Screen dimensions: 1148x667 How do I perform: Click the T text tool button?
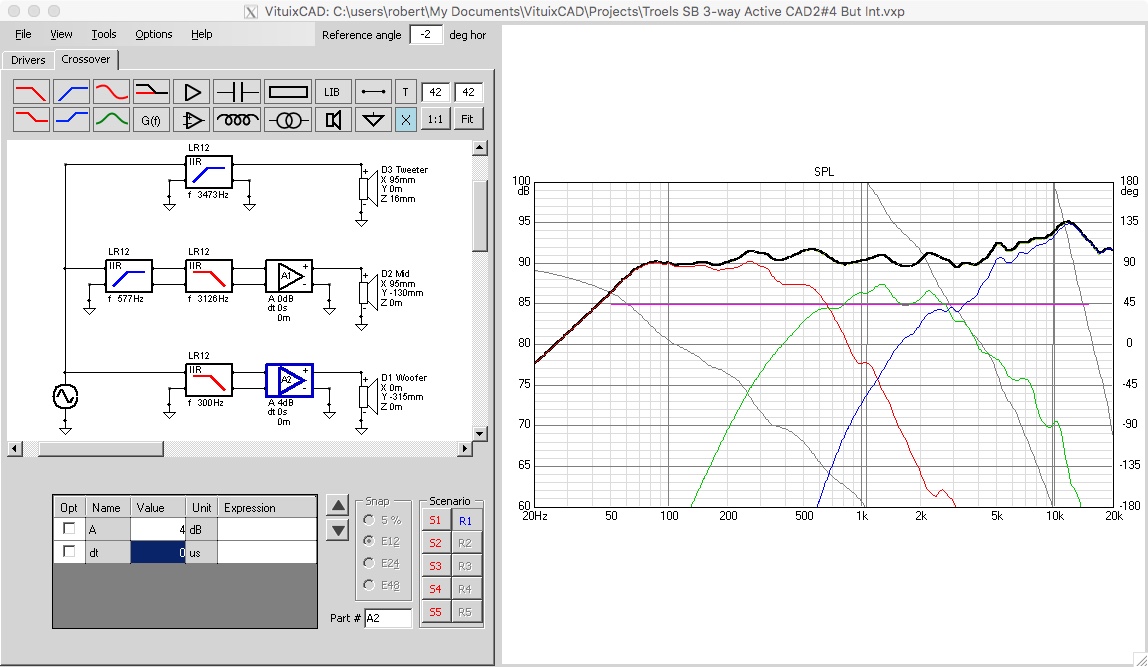pos(406,92)
